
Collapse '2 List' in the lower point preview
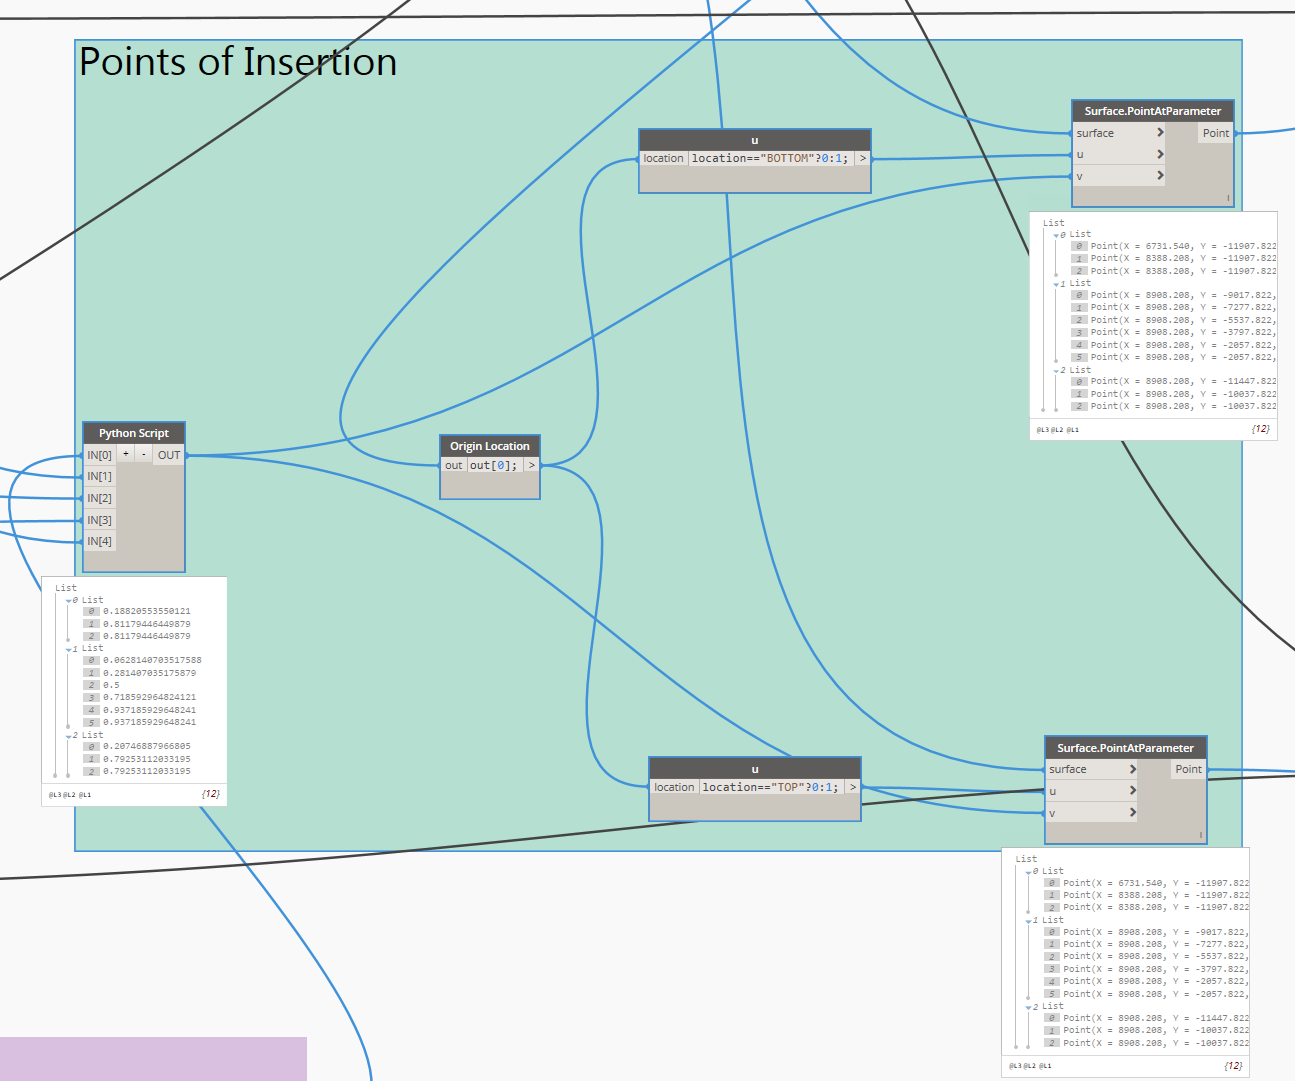pos(1029,1007)
